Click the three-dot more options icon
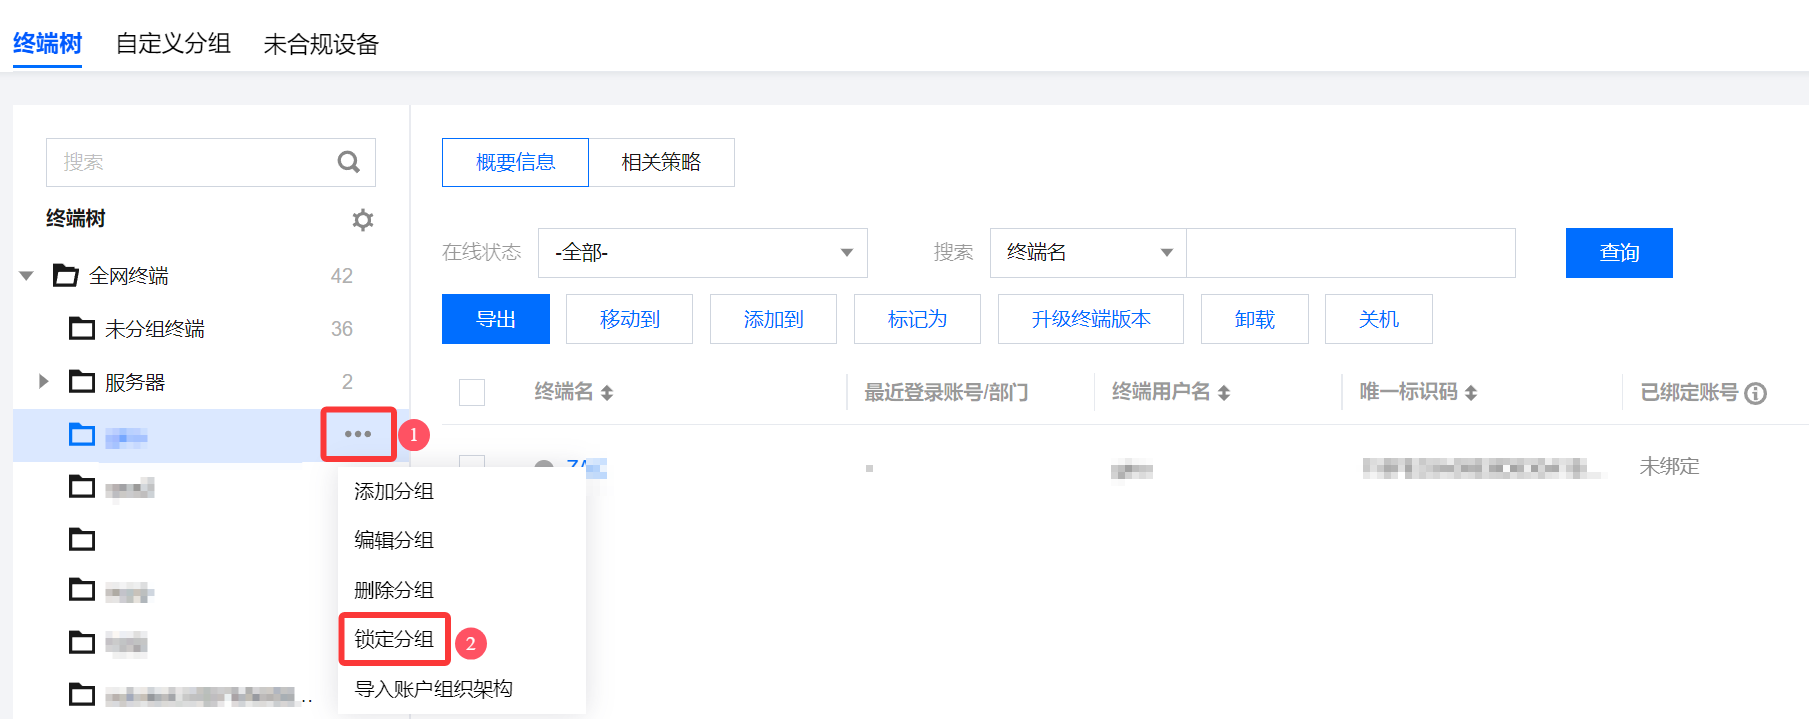 pos(358,434)
